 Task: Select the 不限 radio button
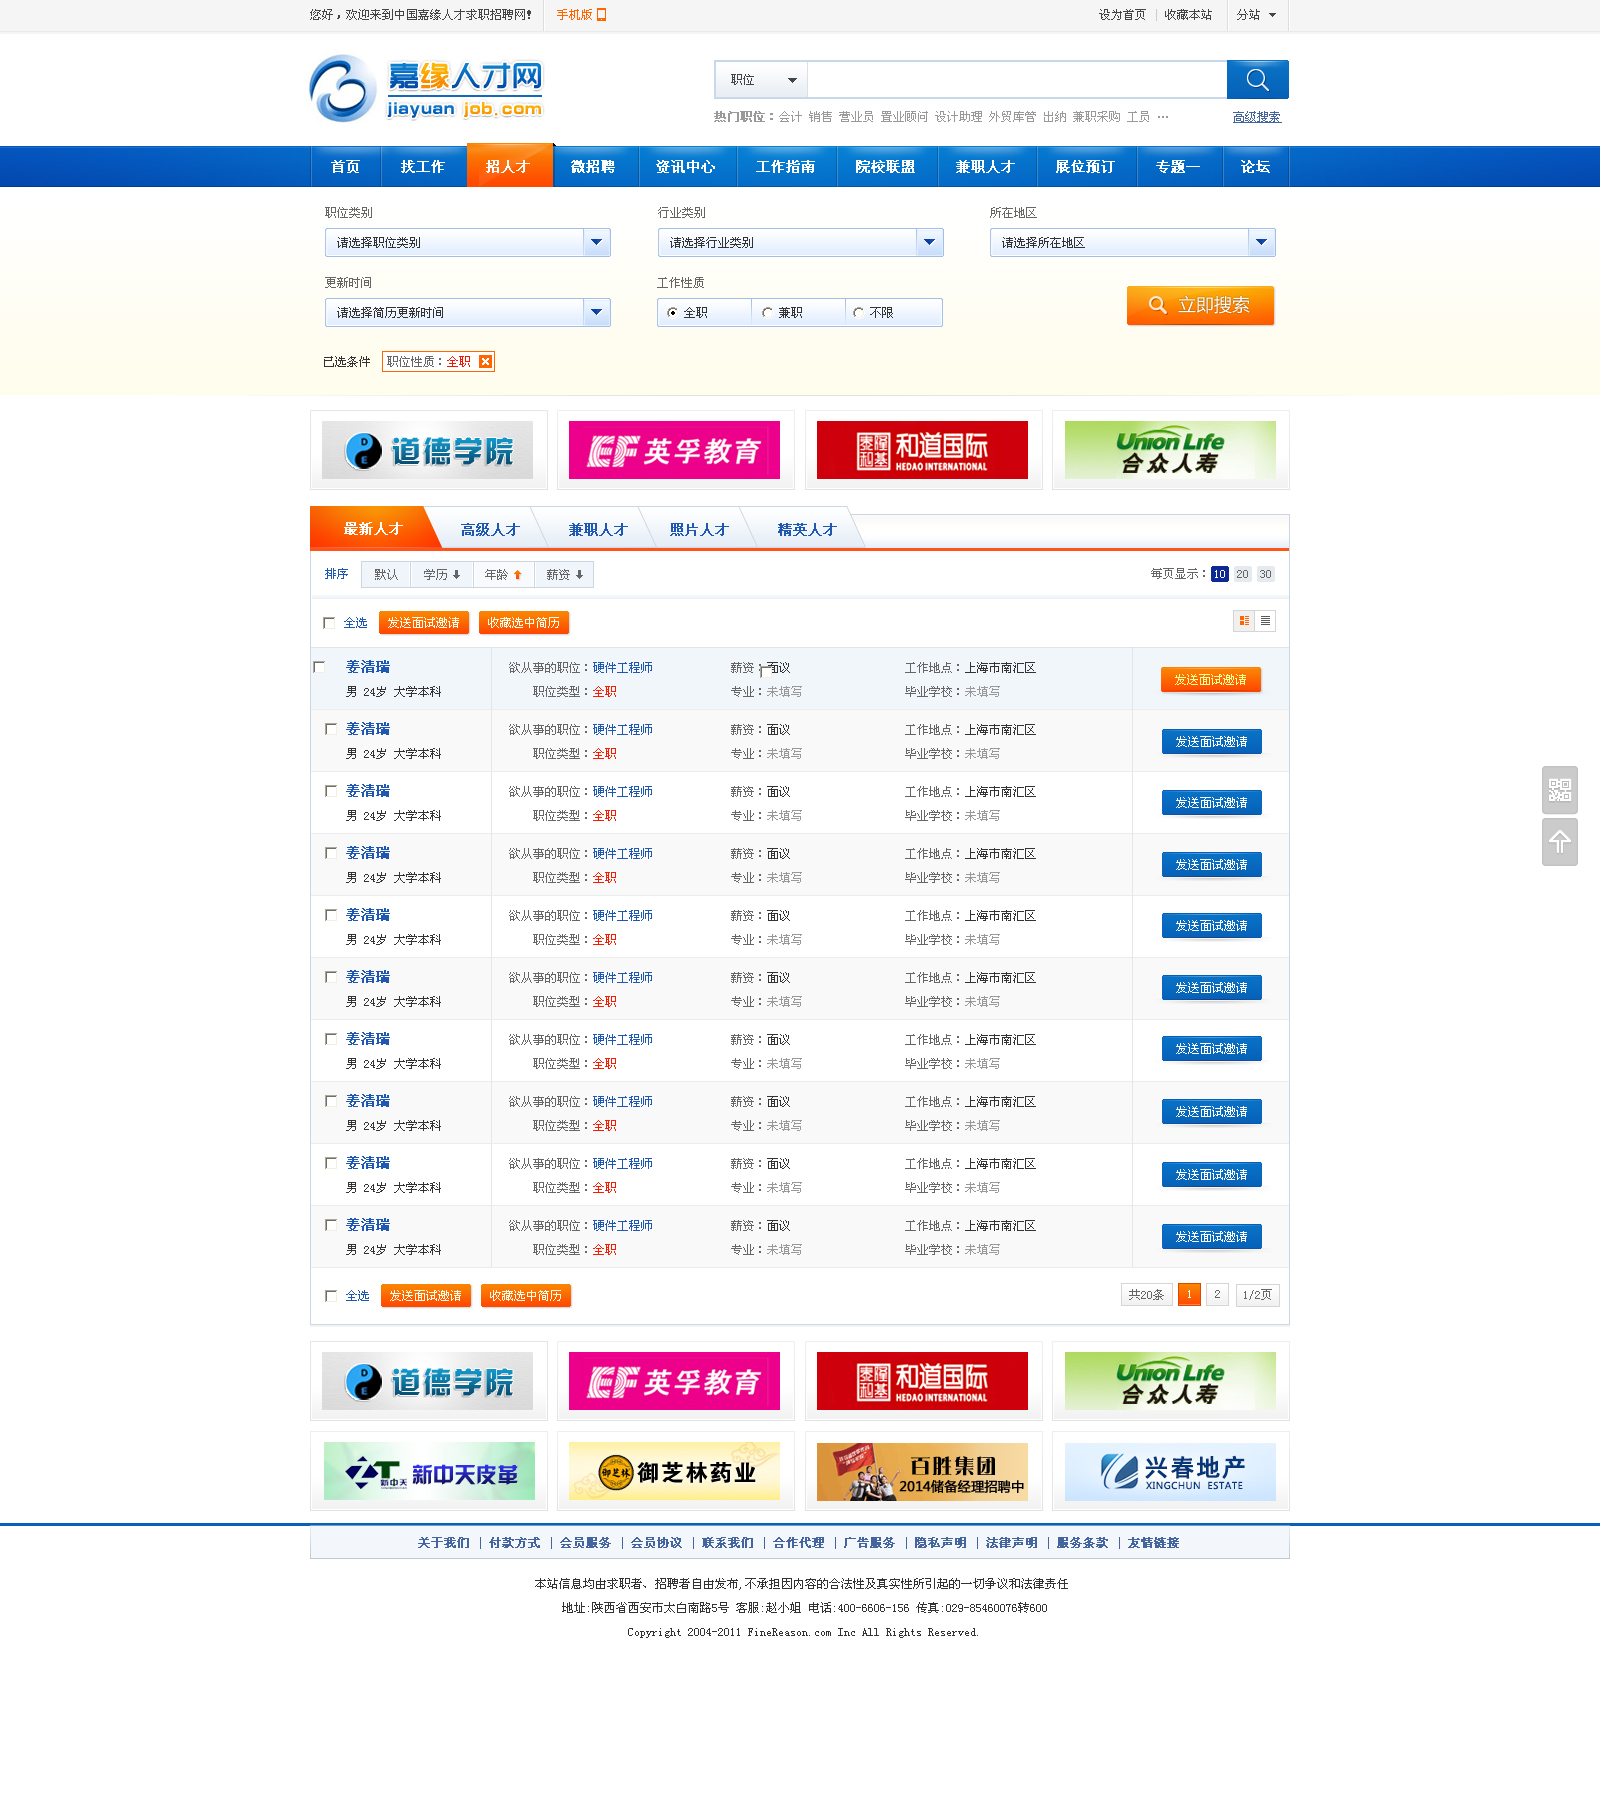pyautogui.click(x=858, y=313)
